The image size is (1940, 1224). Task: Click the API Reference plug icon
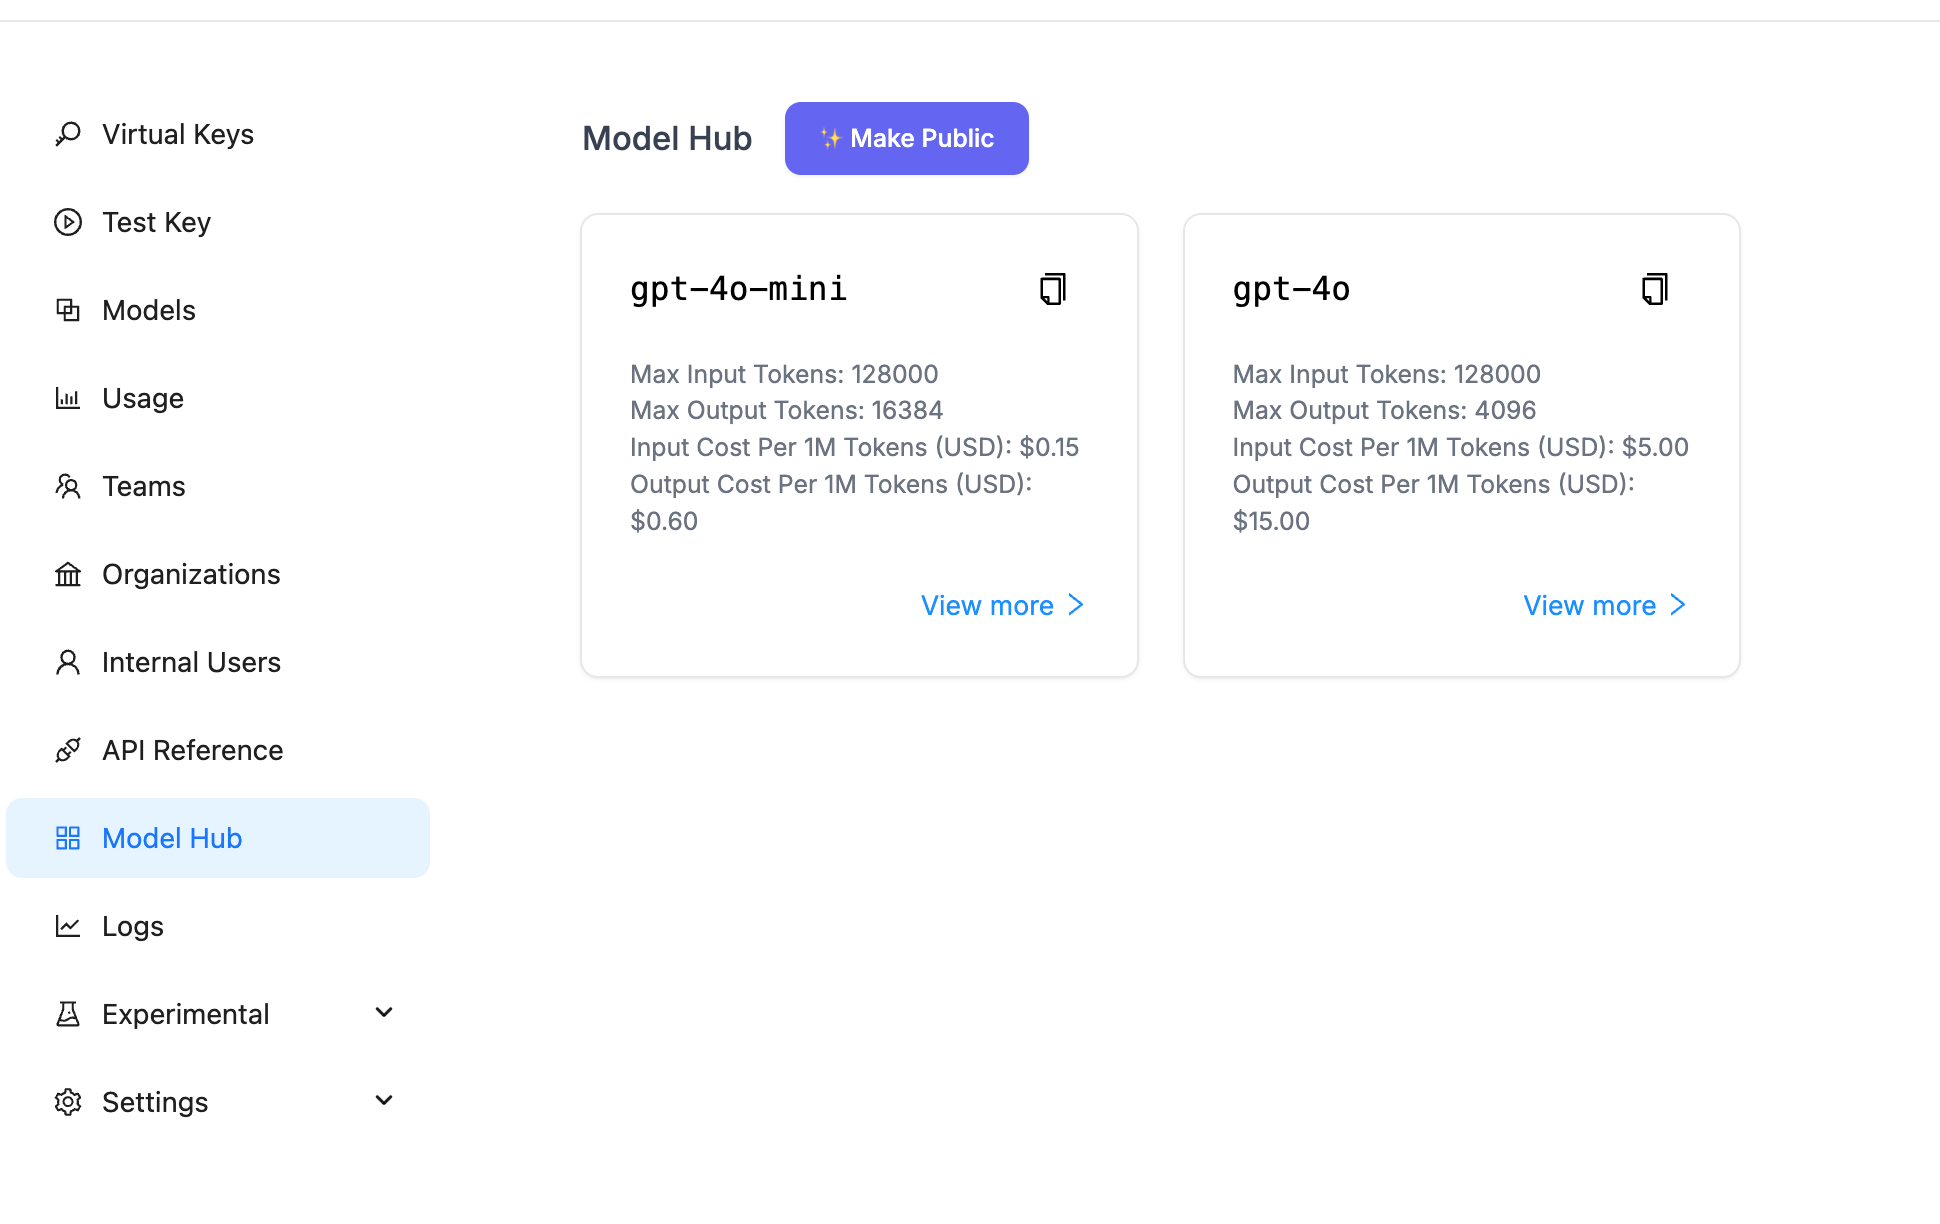pyautogui.click(x=68, y=750)
